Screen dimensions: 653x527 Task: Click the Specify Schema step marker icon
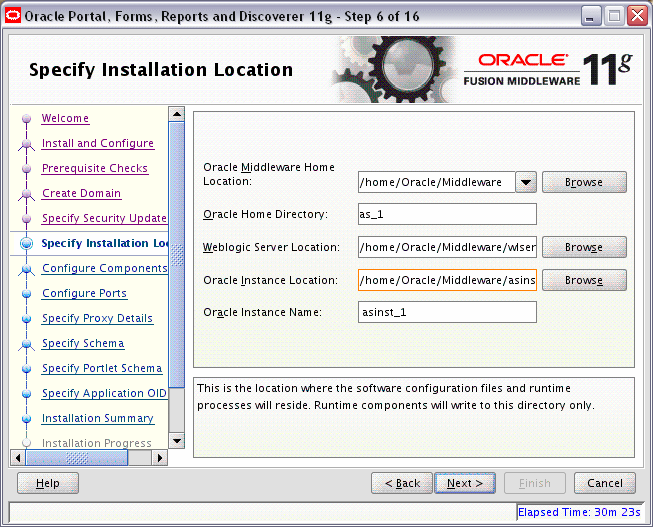tap(27, 344)
